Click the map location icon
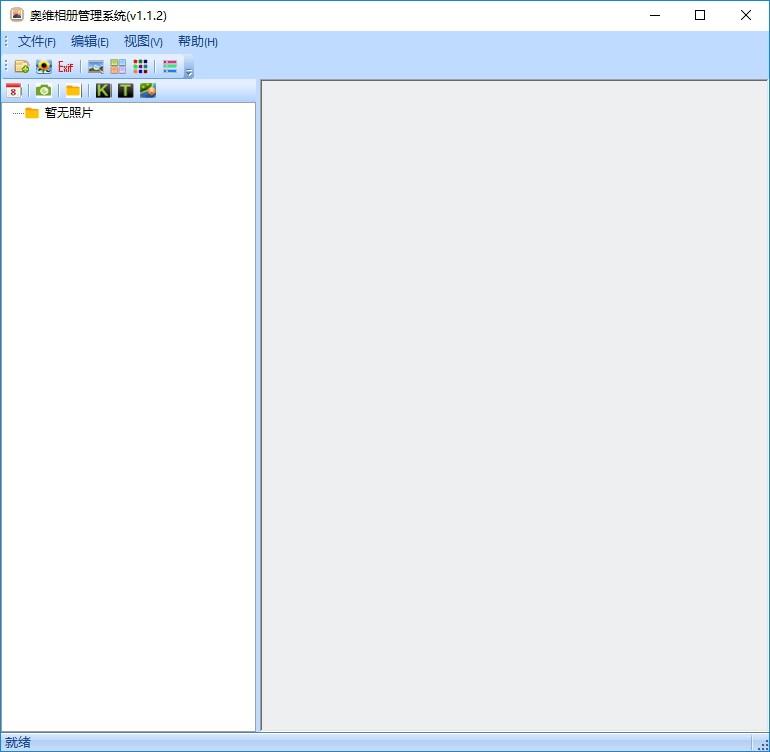770x752 pixels. (x=148, y=90)
